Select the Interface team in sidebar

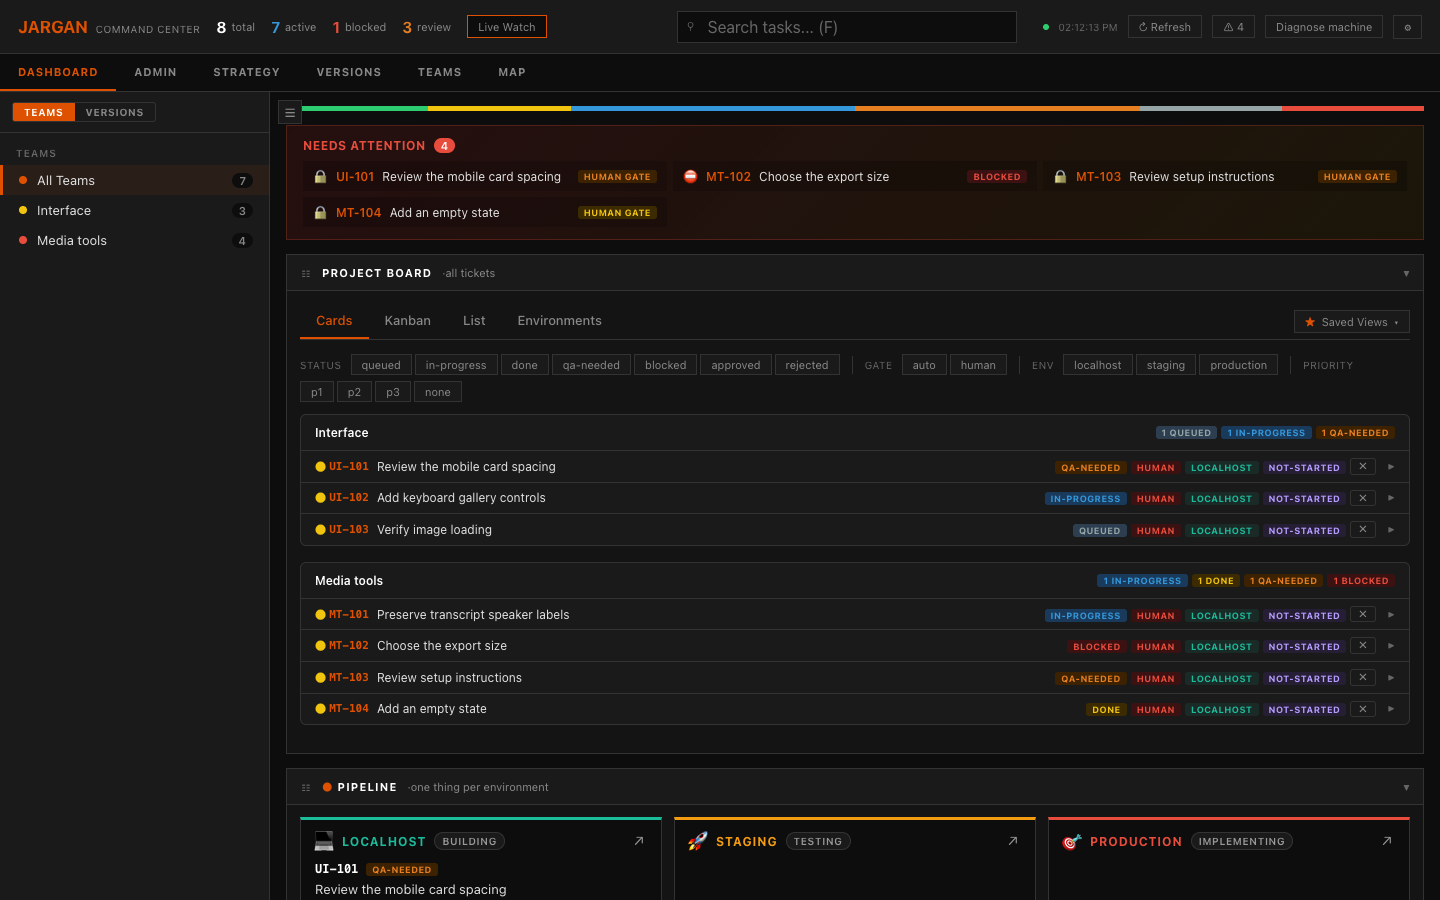pos(134,210)
